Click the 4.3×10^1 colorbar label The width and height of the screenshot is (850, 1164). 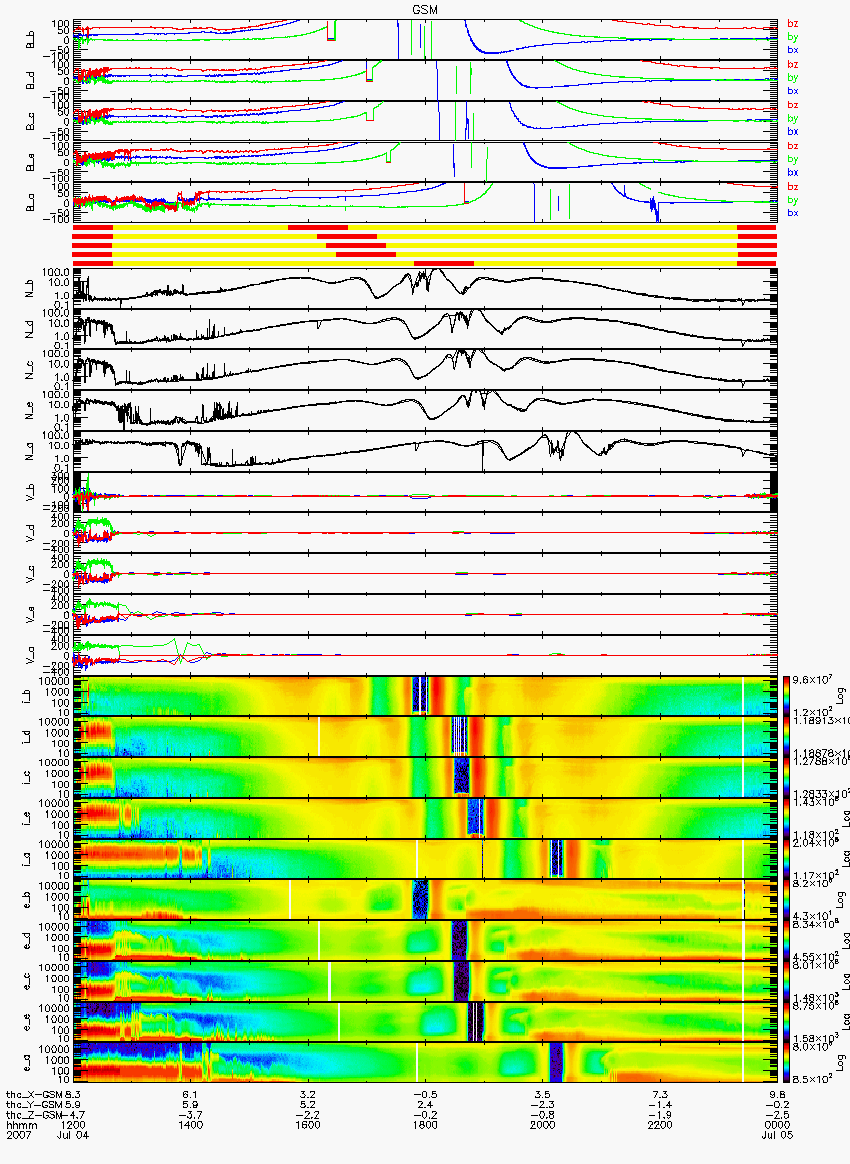coord(811,915)
